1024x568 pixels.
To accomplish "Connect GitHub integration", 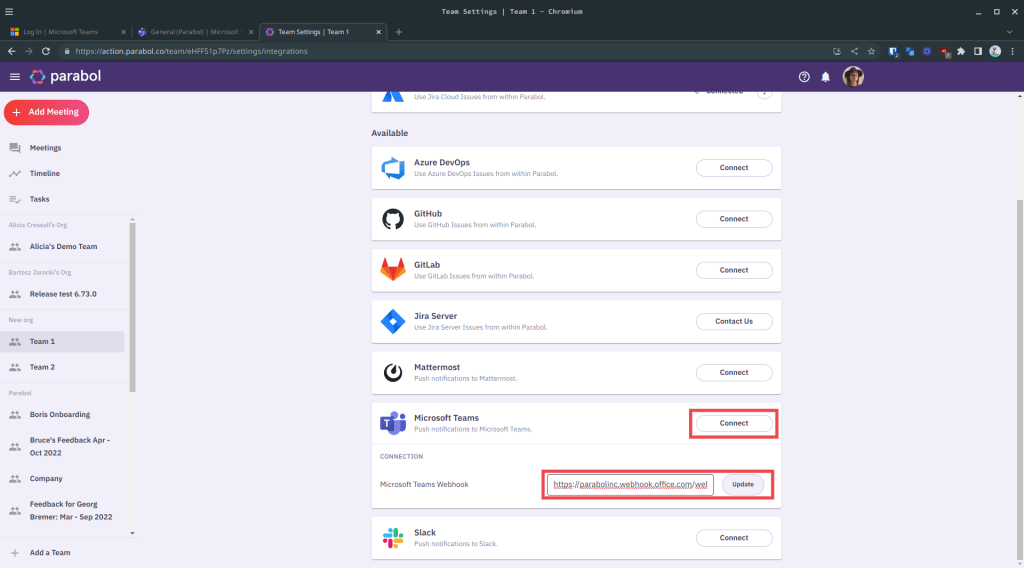I will click(734, 219).
